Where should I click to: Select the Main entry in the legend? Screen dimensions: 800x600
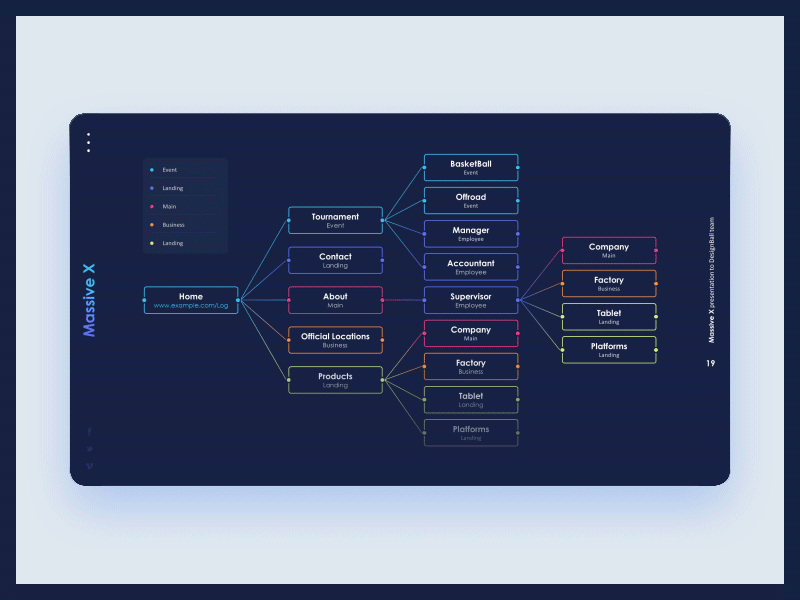coord(168,206)
